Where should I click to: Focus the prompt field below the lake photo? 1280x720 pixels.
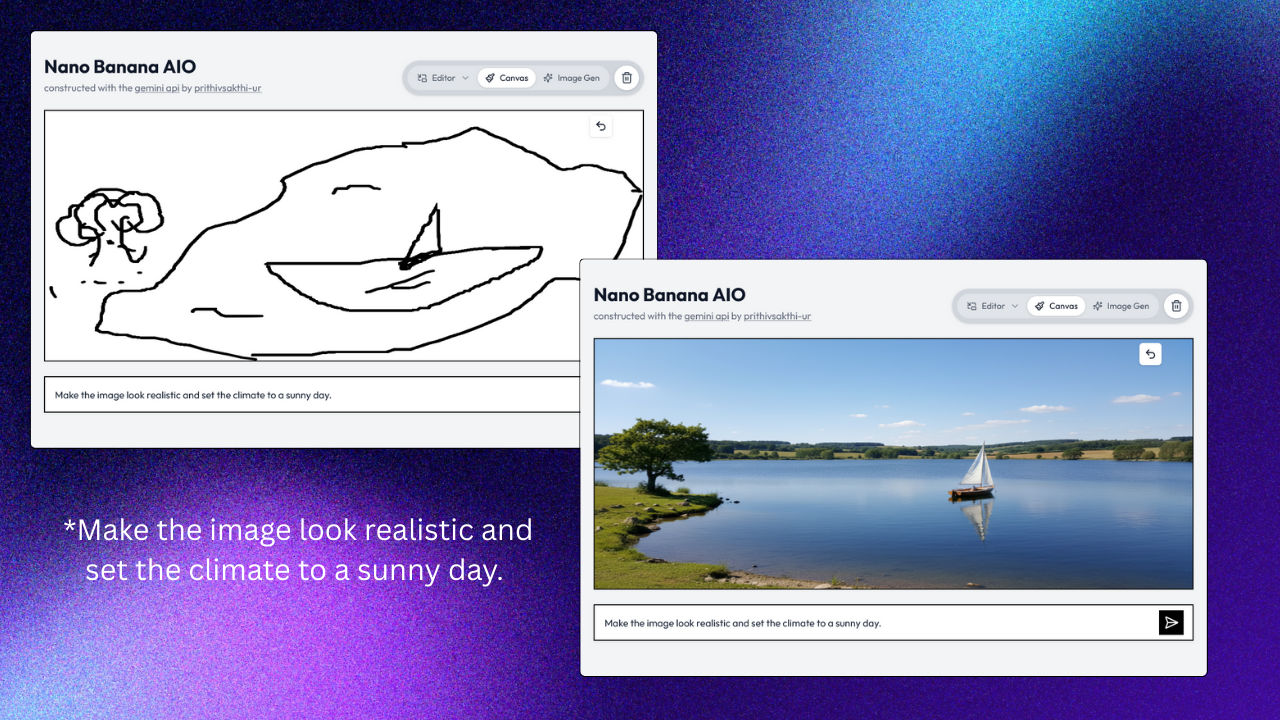(870, 623)
